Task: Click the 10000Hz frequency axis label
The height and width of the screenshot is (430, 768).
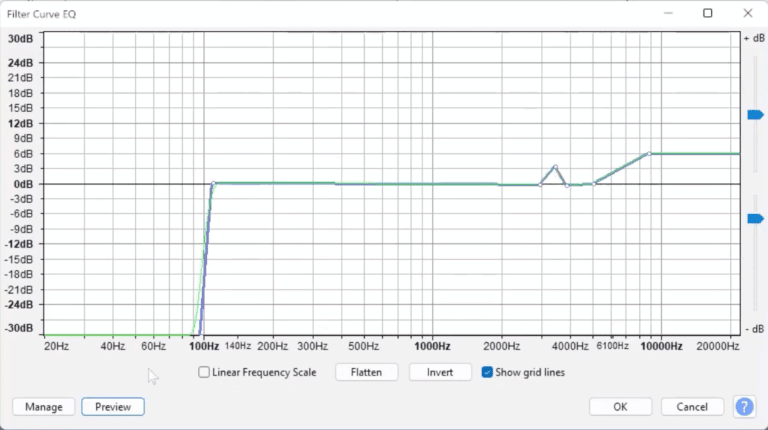Action: [x=661, y=346]
